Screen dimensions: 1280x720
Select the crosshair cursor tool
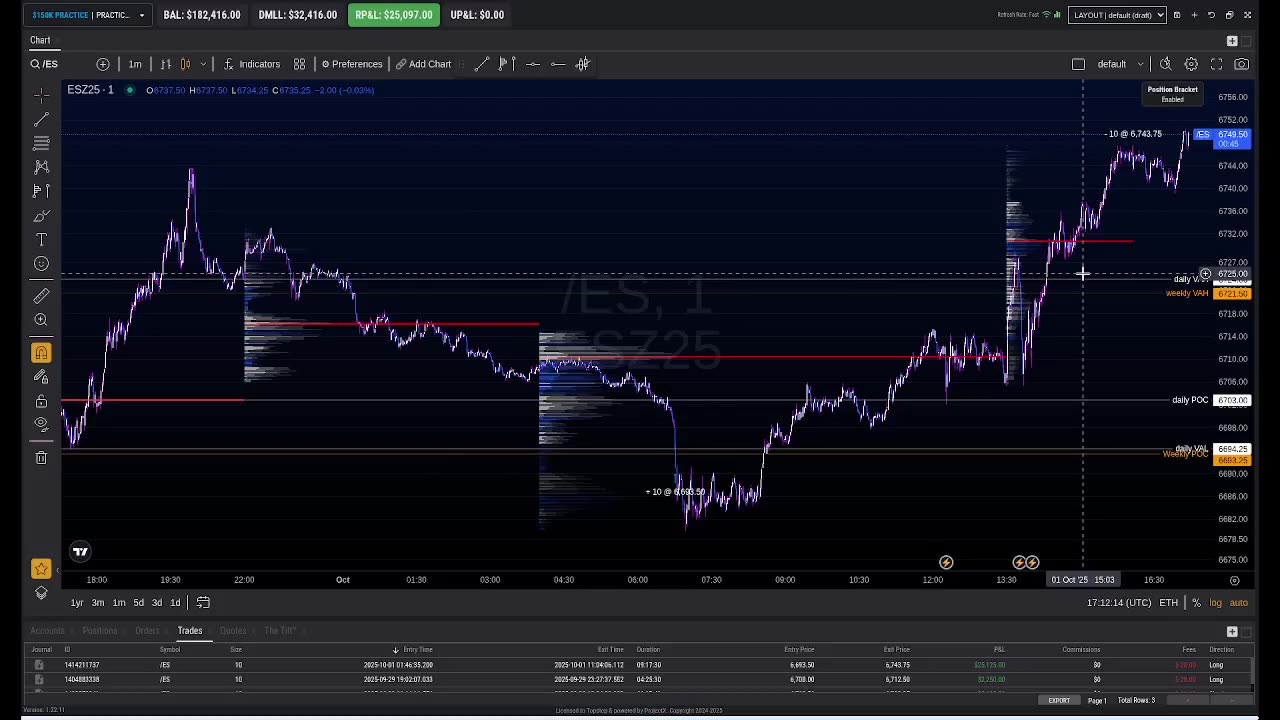tap(41, 95)
